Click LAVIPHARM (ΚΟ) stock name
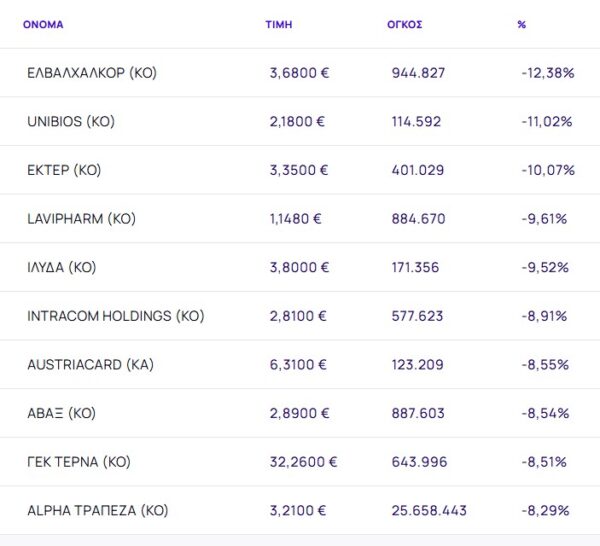 81,219
